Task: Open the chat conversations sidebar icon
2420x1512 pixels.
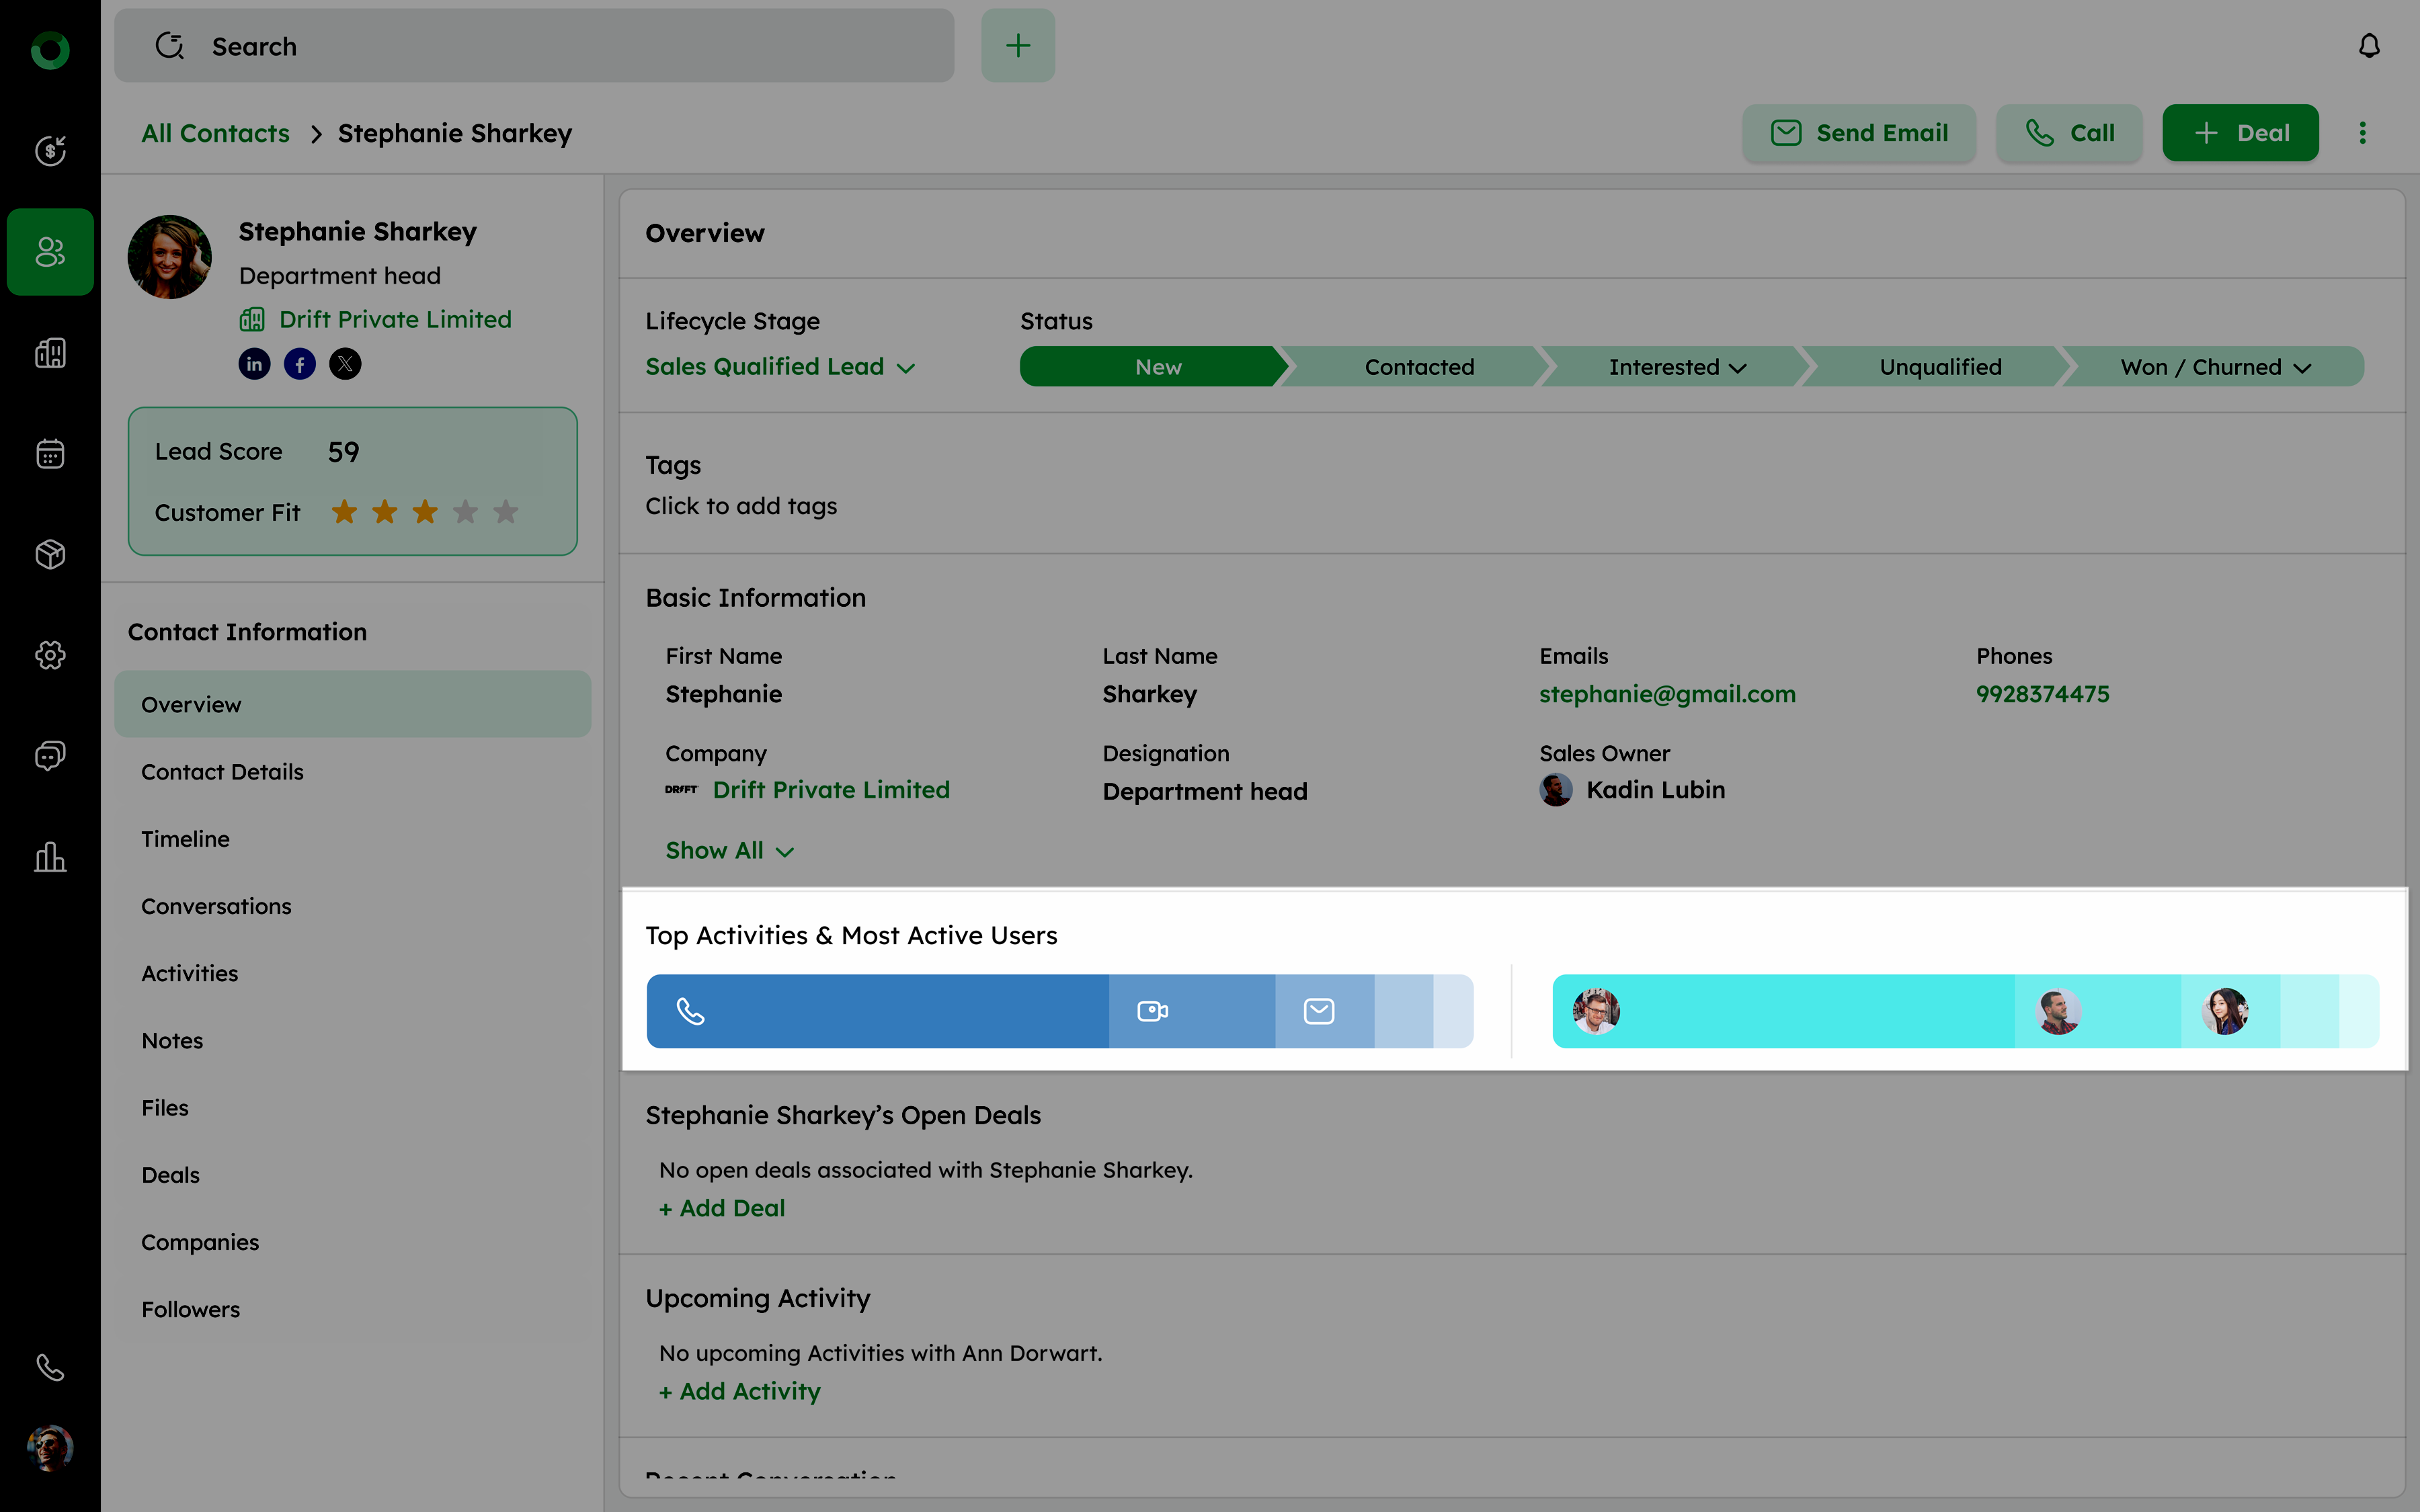Action: [50, 756]
